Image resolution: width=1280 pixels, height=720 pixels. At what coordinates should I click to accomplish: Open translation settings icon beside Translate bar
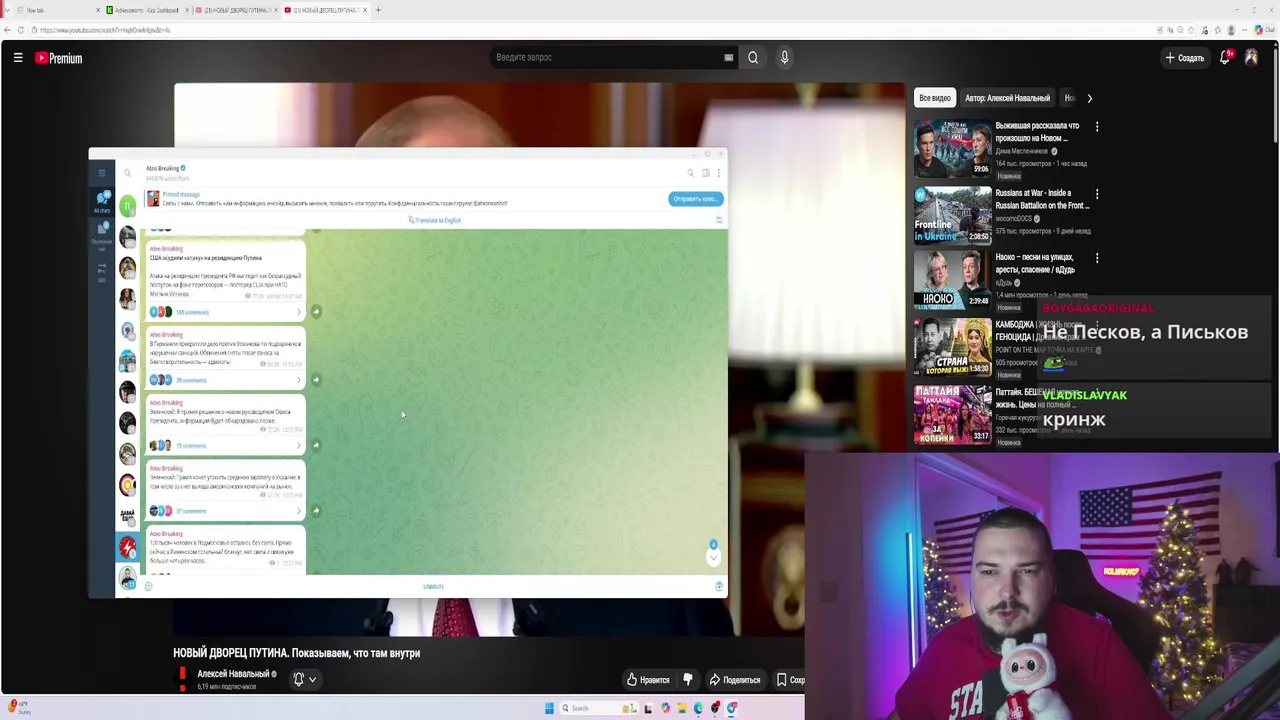coord(718,220)
